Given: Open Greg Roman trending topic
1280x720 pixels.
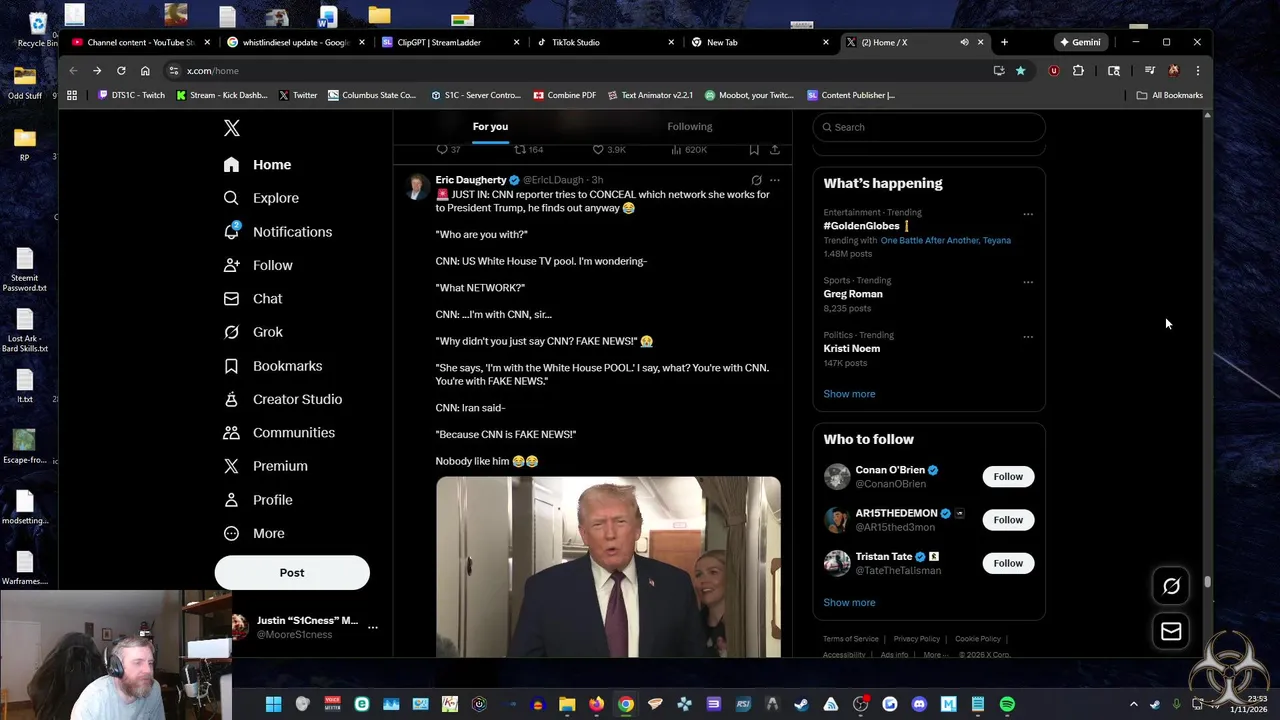Looking at the screenshot, I should click(x=853, y=294).
